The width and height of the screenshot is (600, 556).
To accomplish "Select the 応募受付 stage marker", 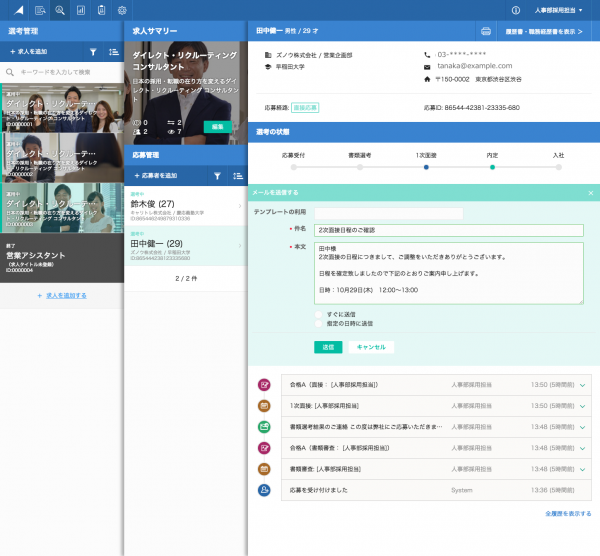I will click(293, 167).
